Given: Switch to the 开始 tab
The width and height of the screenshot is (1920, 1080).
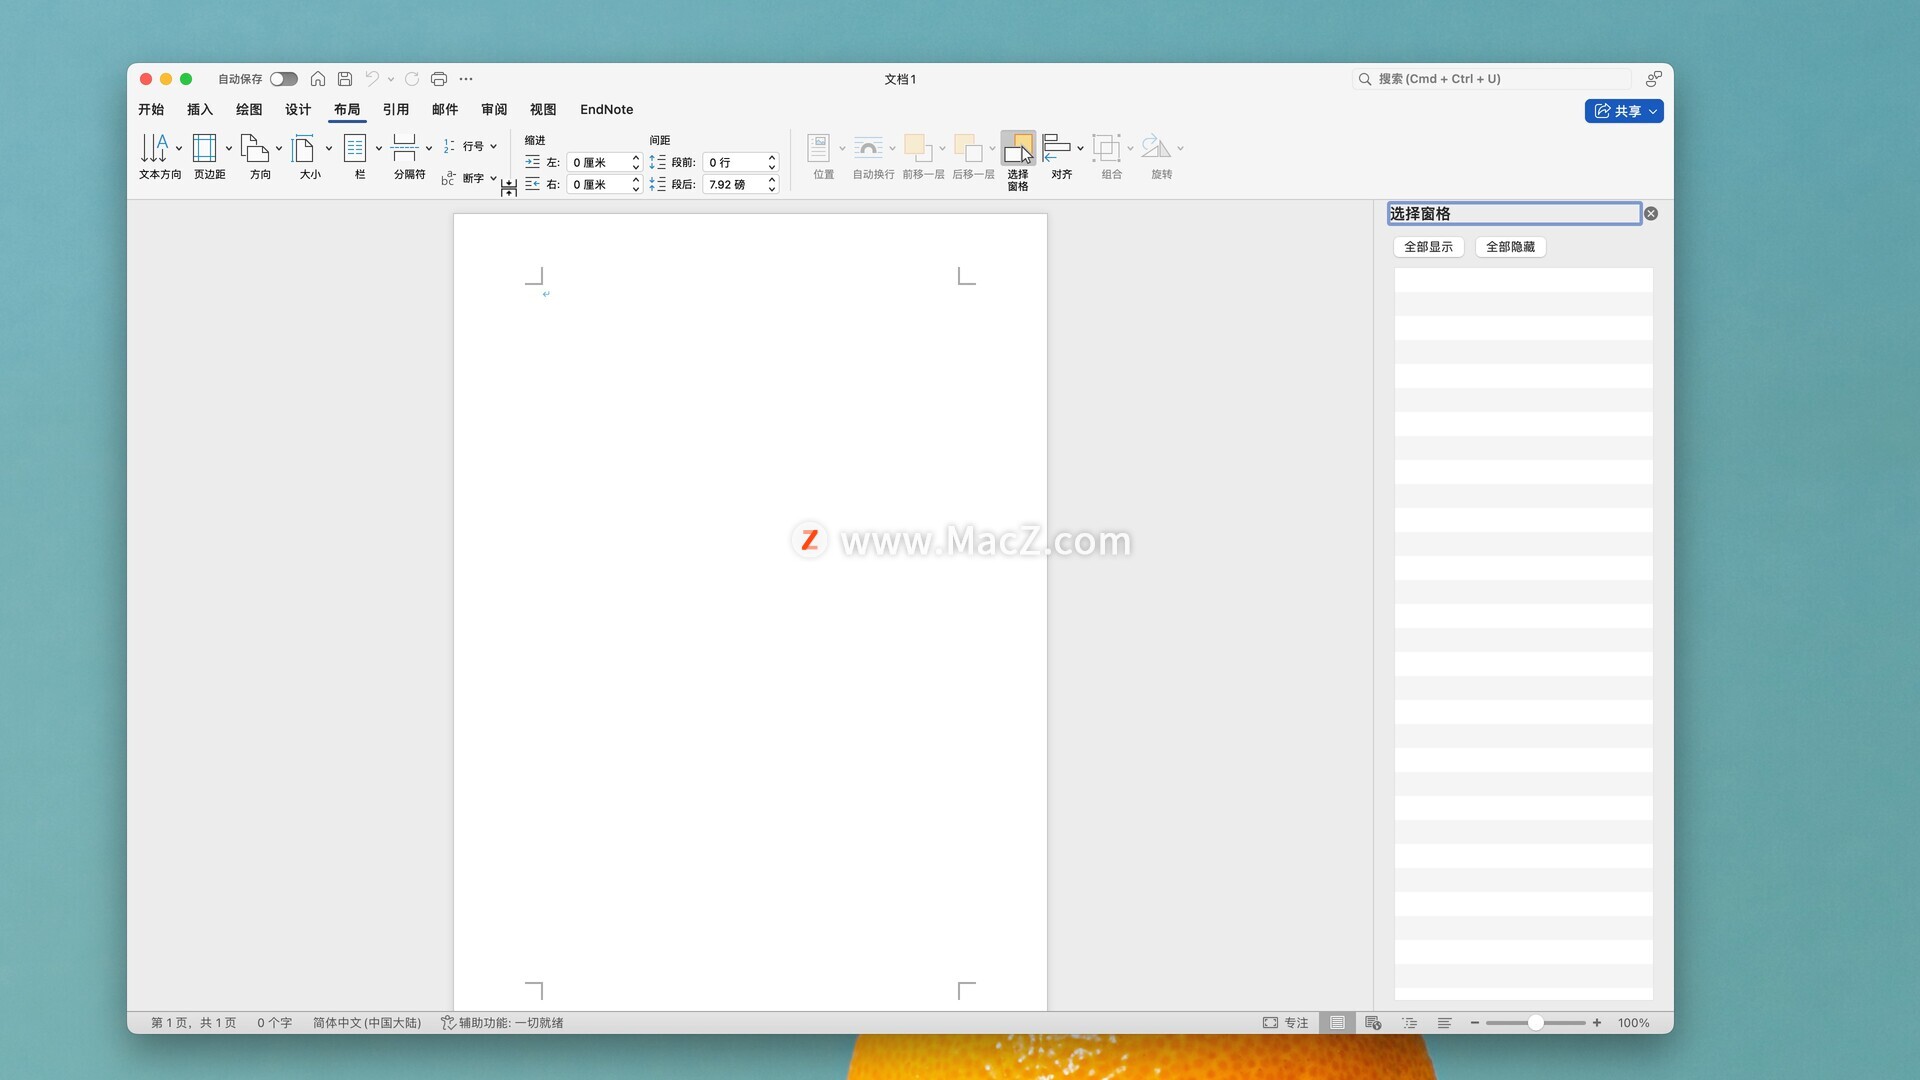Looking at the screenshot, I should (151, 110).
